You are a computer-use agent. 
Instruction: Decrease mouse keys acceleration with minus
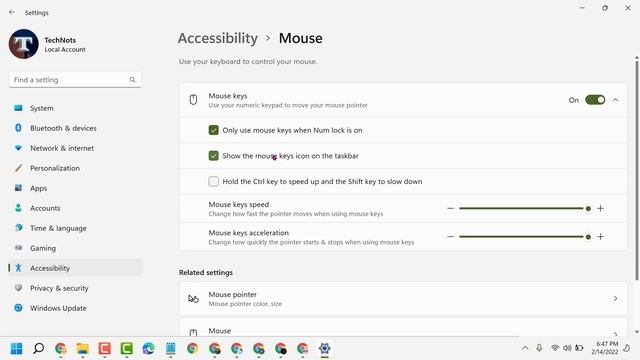coord(450,237)
